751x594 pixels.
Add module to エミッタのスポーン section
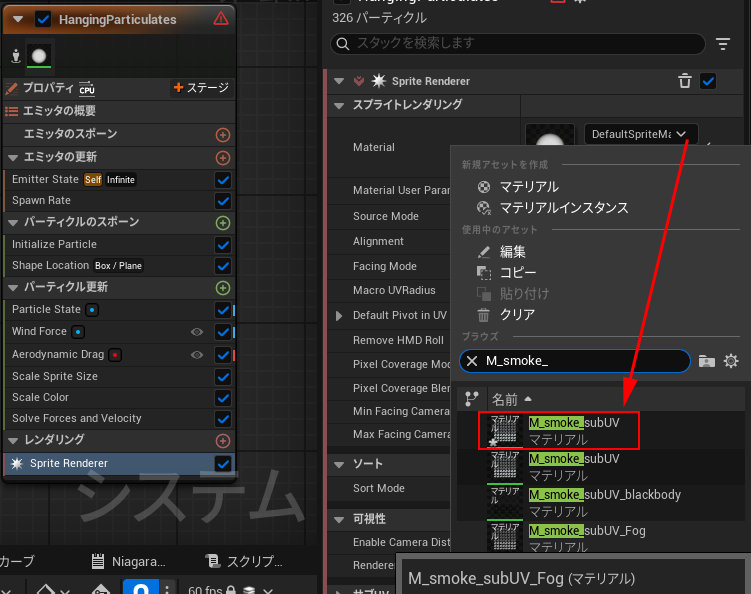click(x=223, y=134)
